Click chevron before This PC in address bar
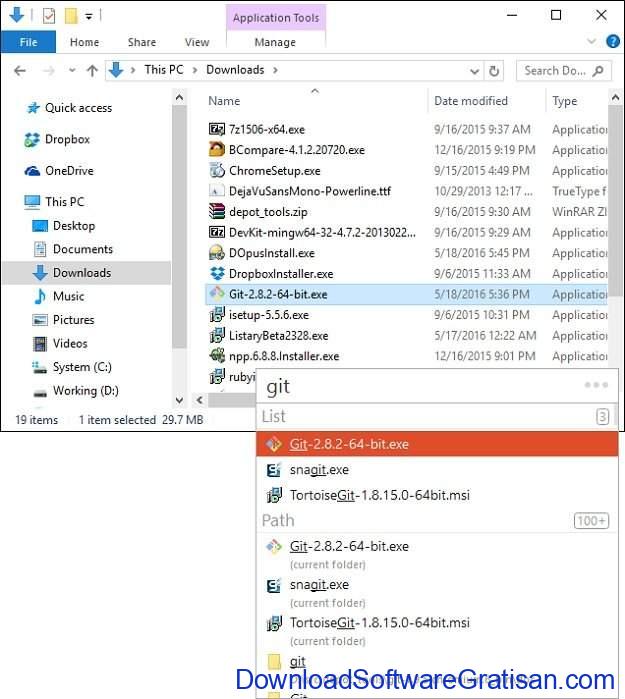The image size is (625, 699). coord(133,70)
